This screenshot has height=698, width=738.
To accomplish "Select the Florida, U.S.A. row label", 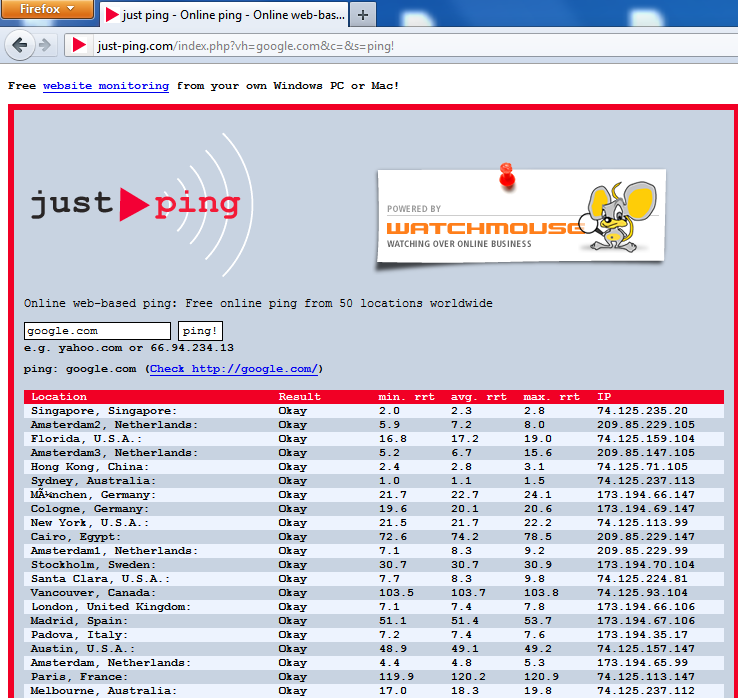I will coord(87,439).
